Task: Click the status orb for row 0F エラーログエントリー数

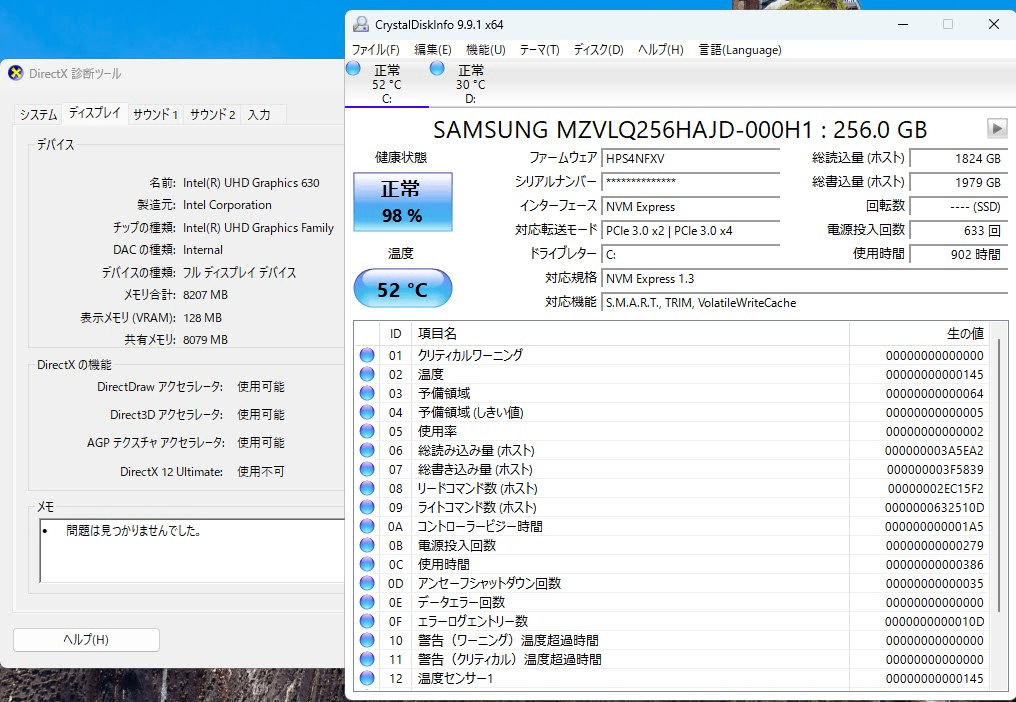Action: (x=367, y=621)
